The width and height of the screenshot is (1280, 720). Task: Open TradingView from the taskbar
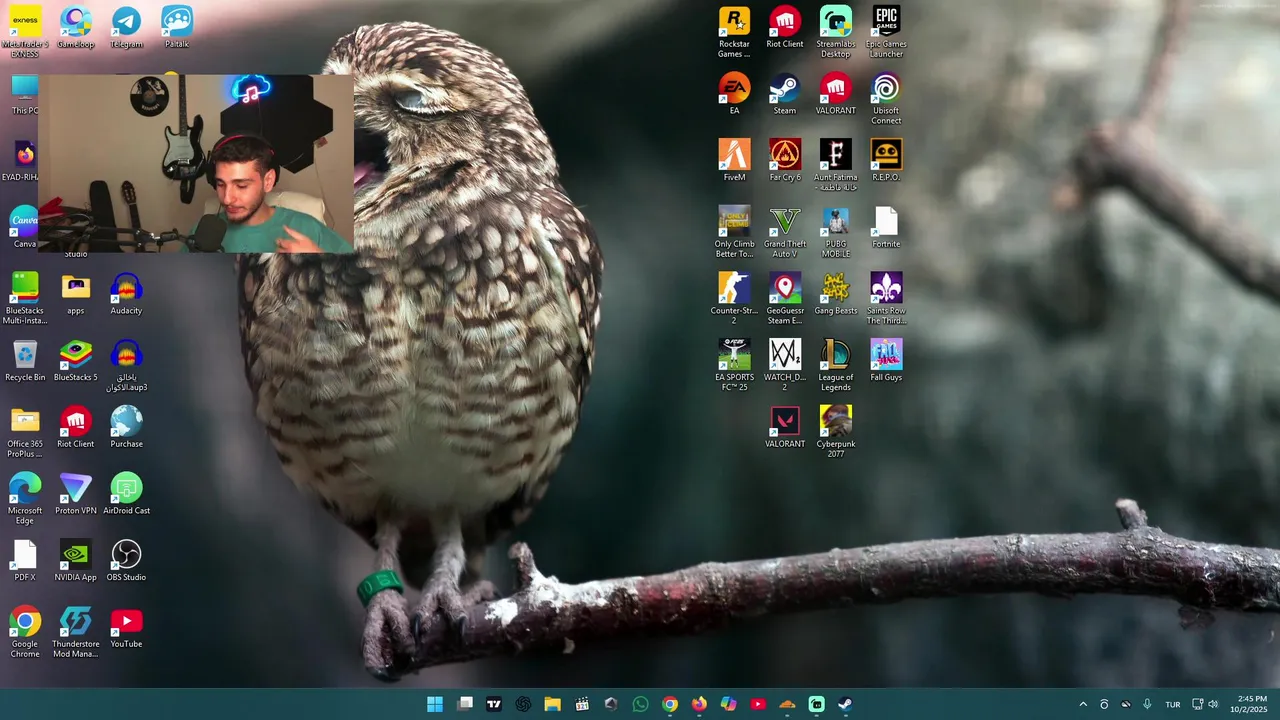494,704
